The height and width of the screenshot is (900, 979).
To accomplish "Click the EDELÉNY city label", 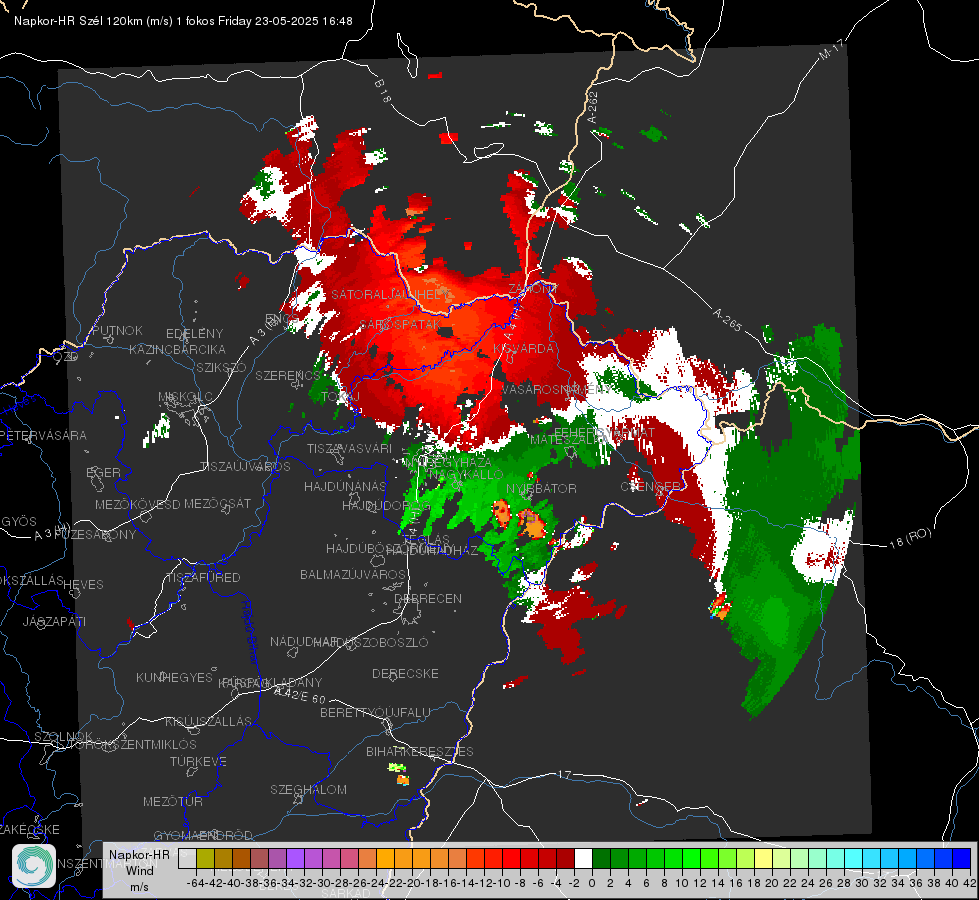I will click(x=194, y=334).
